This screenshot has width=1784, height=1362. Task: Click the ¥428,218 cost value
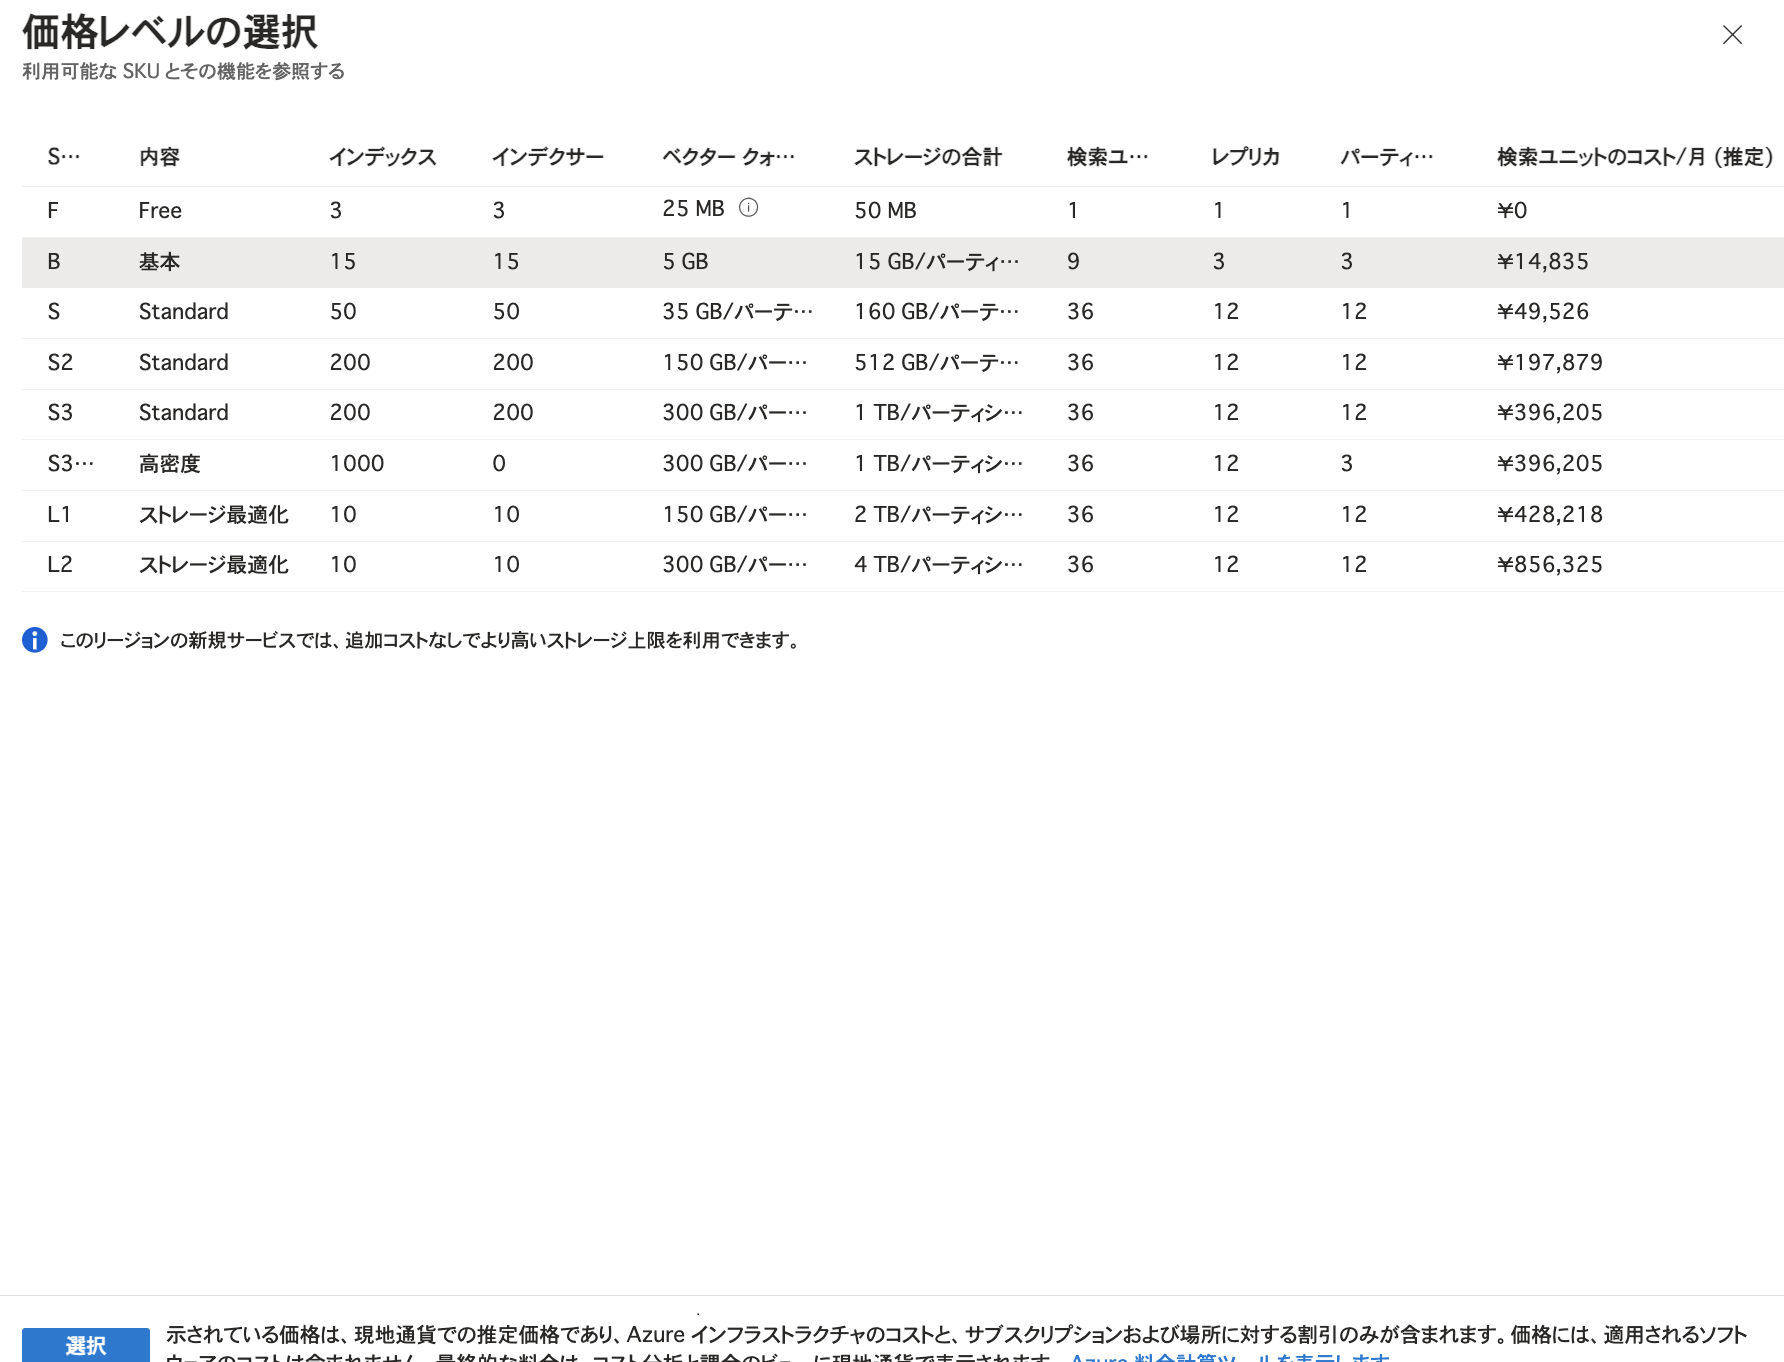tap(1550, 514)
